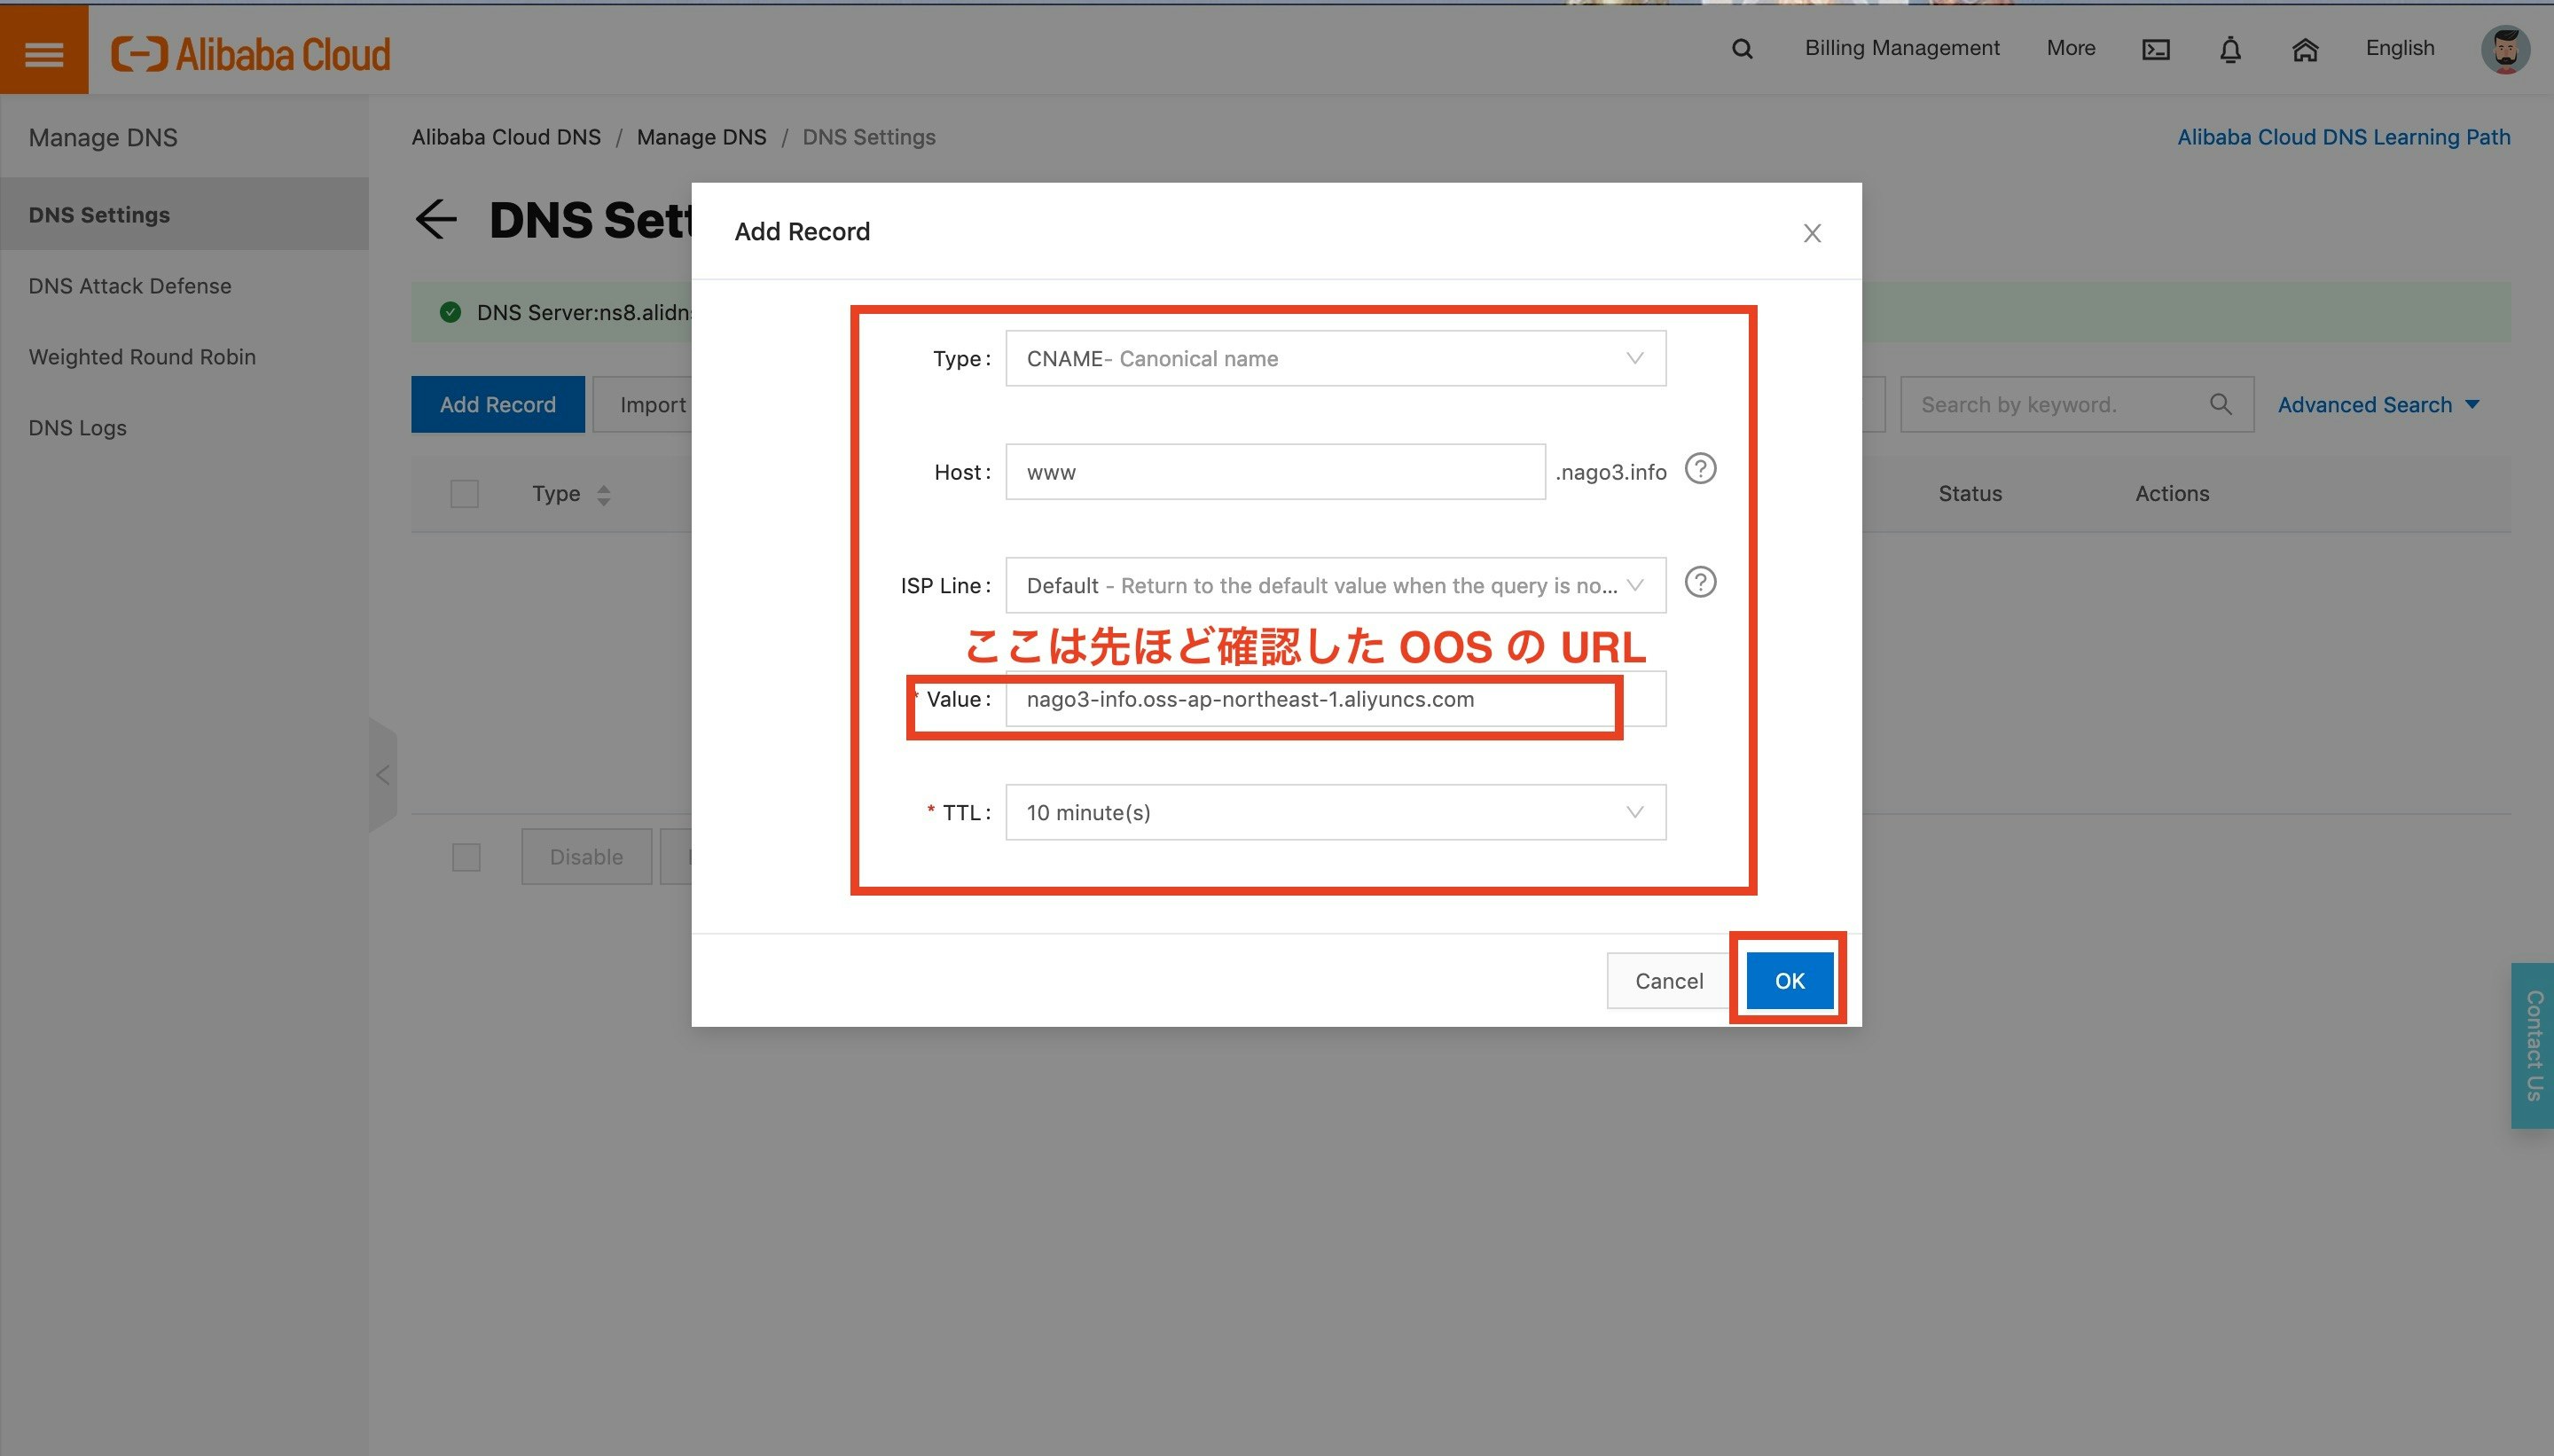Open Manage DNS breadcrumb link
Screen dimensions: 2554x1456
click(701, 137)
